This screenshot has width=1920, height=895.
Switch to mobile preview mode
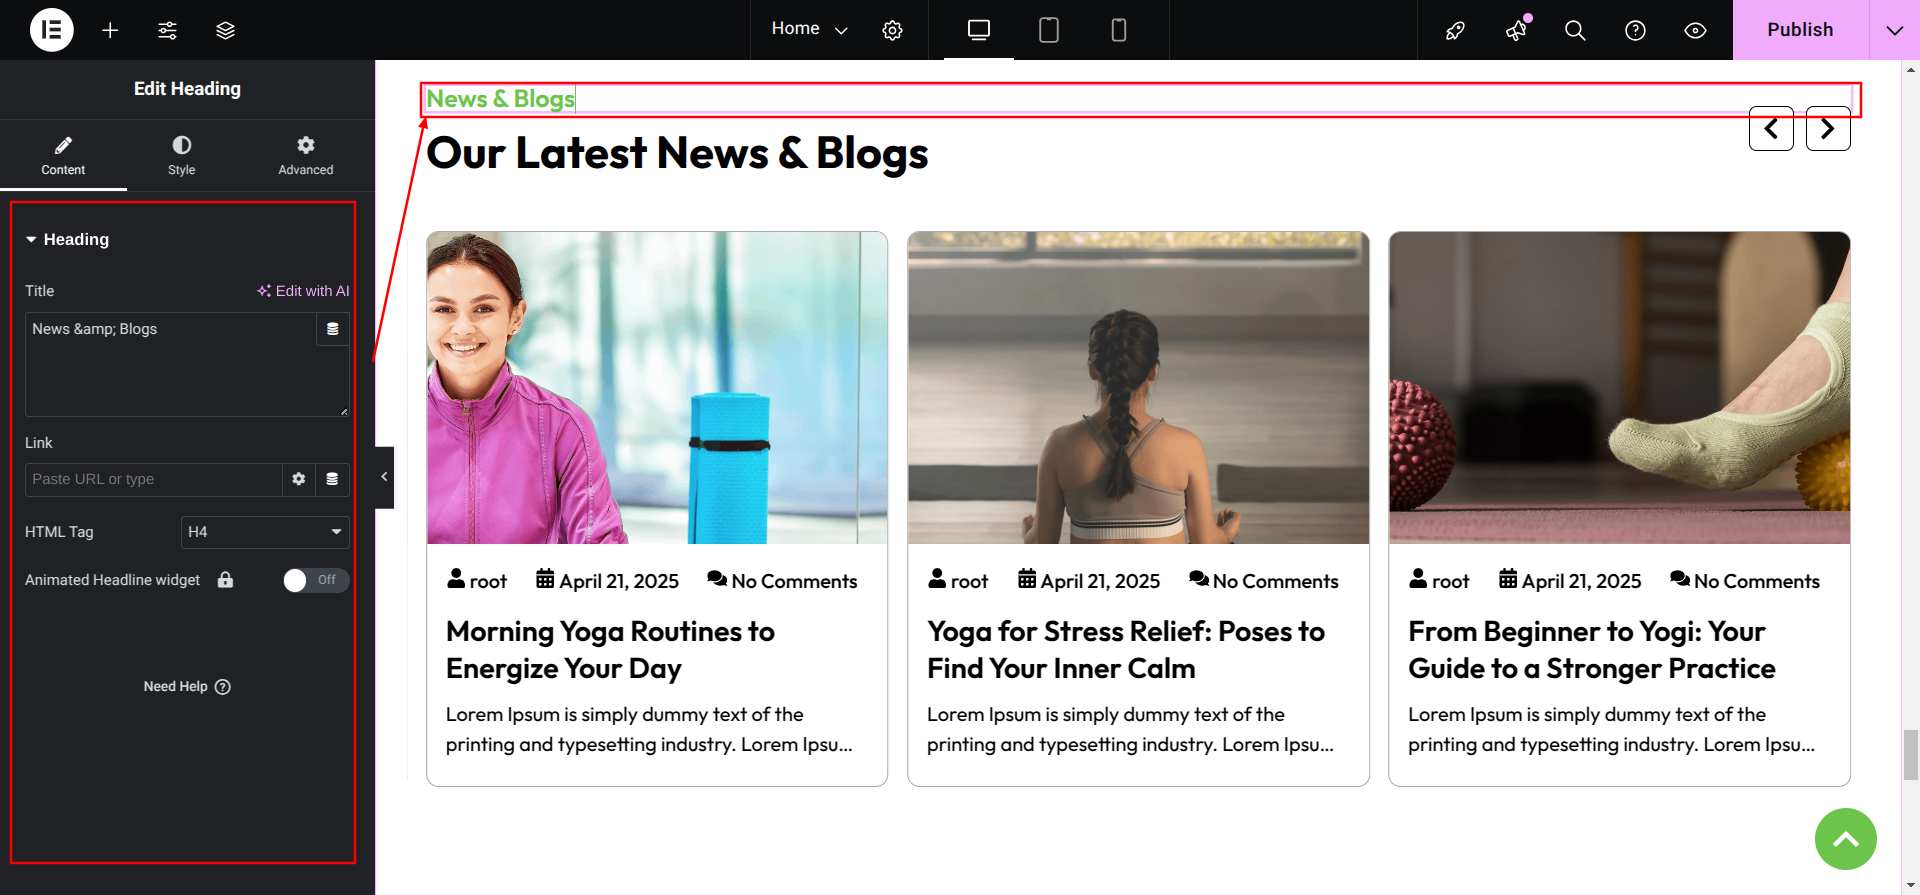(1119, 30)
